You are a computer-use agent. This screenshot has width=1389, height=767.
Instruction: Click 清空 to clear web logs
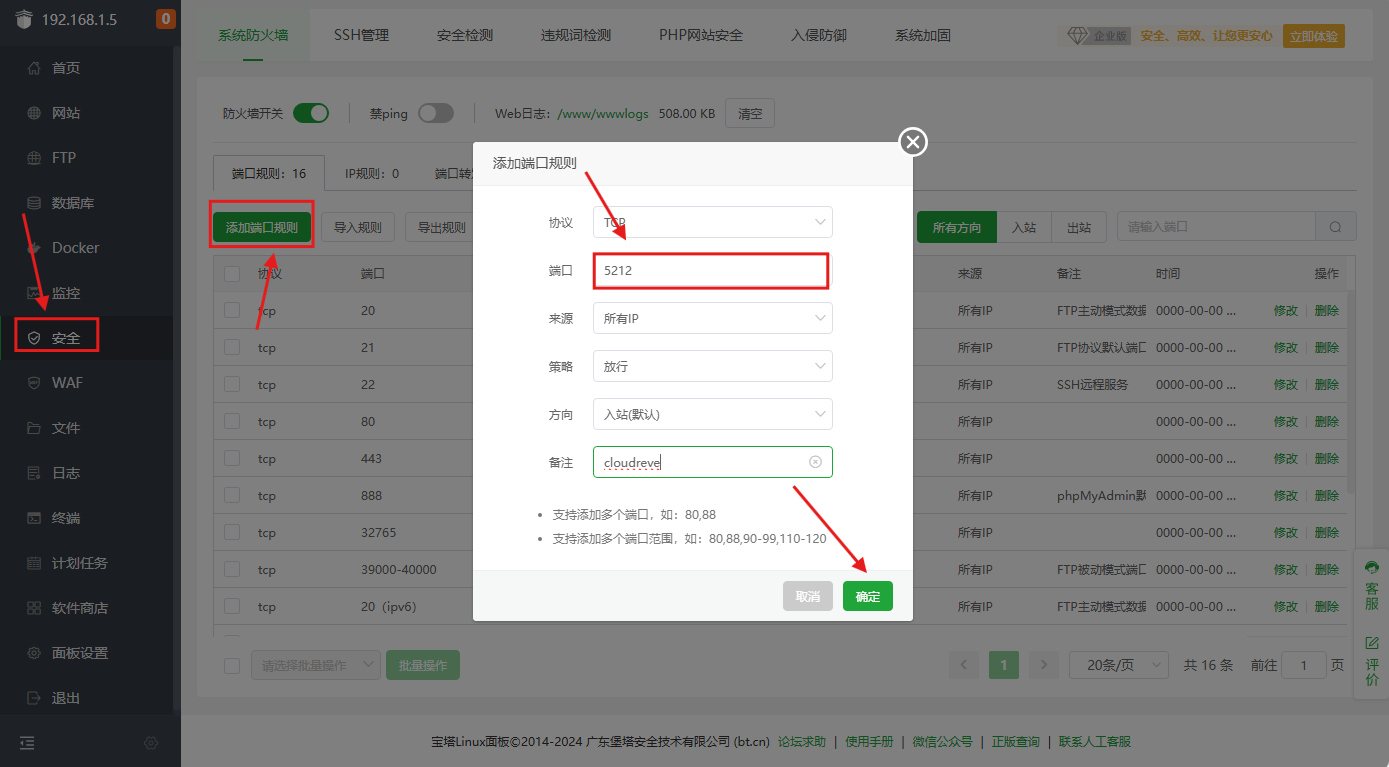point(749,113)
